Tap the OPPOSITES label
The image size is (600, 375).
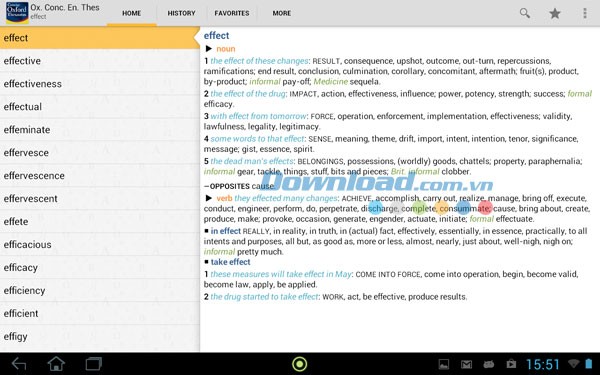click(x=230, y=186)
